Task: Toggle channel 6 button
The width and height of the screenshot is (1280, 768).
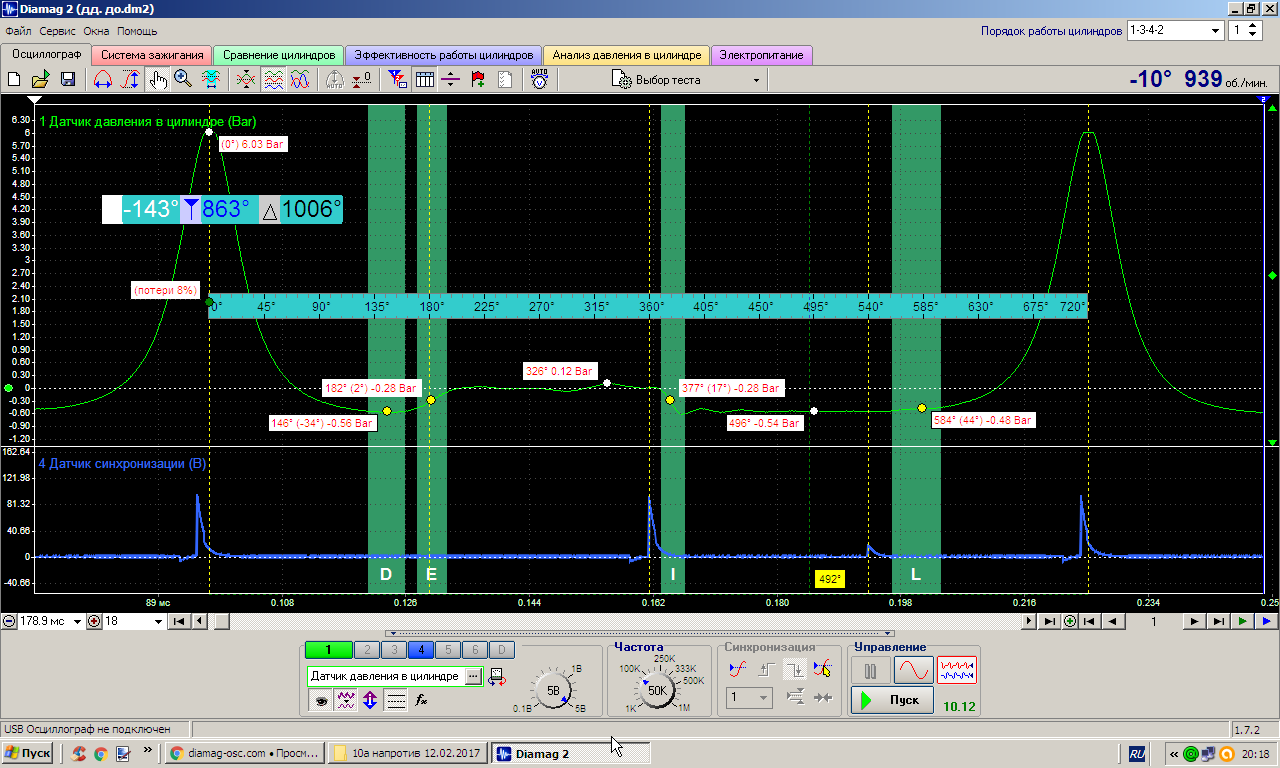Action: tap(474, 650)
